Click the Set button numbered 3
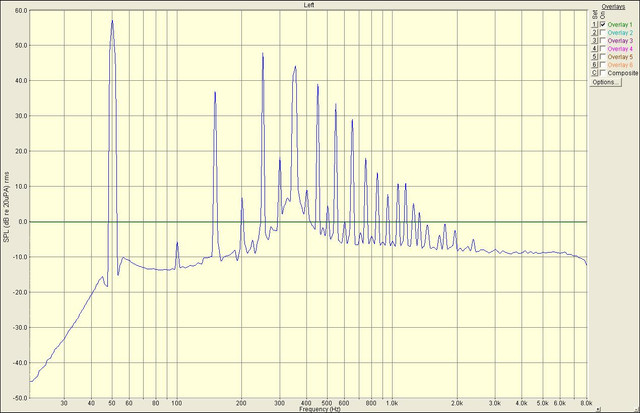The width and height of the screenshot is (640, 413). [595, 40]
